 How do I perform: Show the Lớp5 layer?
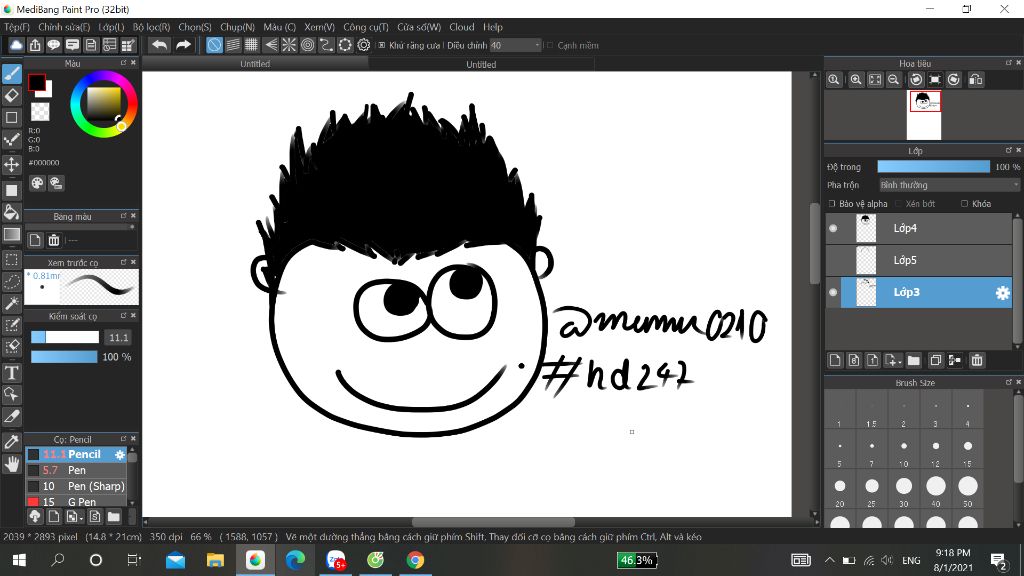point(833,260)
